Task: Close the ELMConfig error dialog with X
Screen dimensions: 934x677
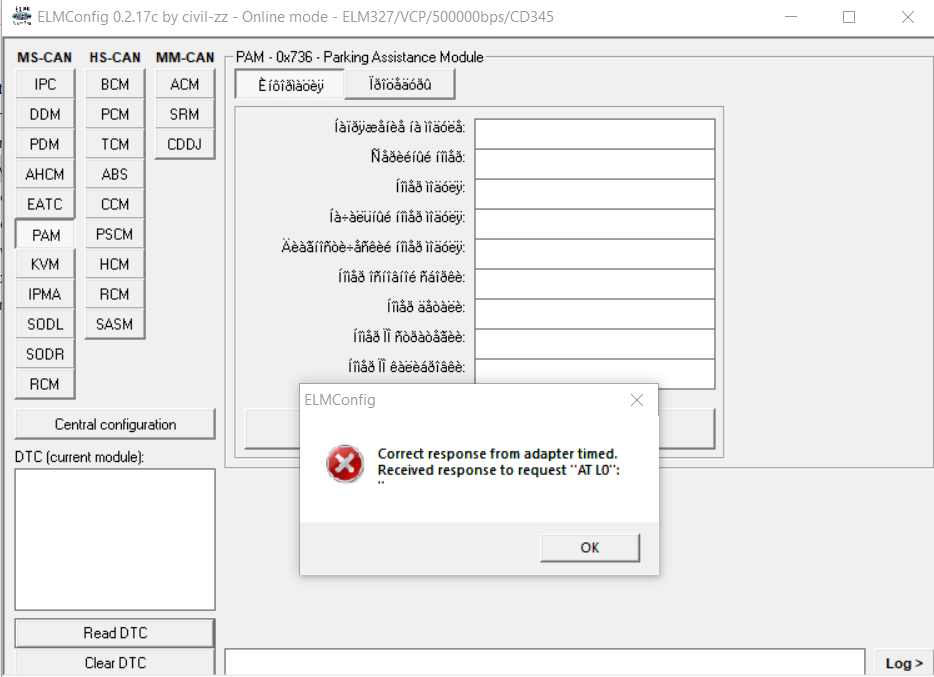Action: point(637,400)
